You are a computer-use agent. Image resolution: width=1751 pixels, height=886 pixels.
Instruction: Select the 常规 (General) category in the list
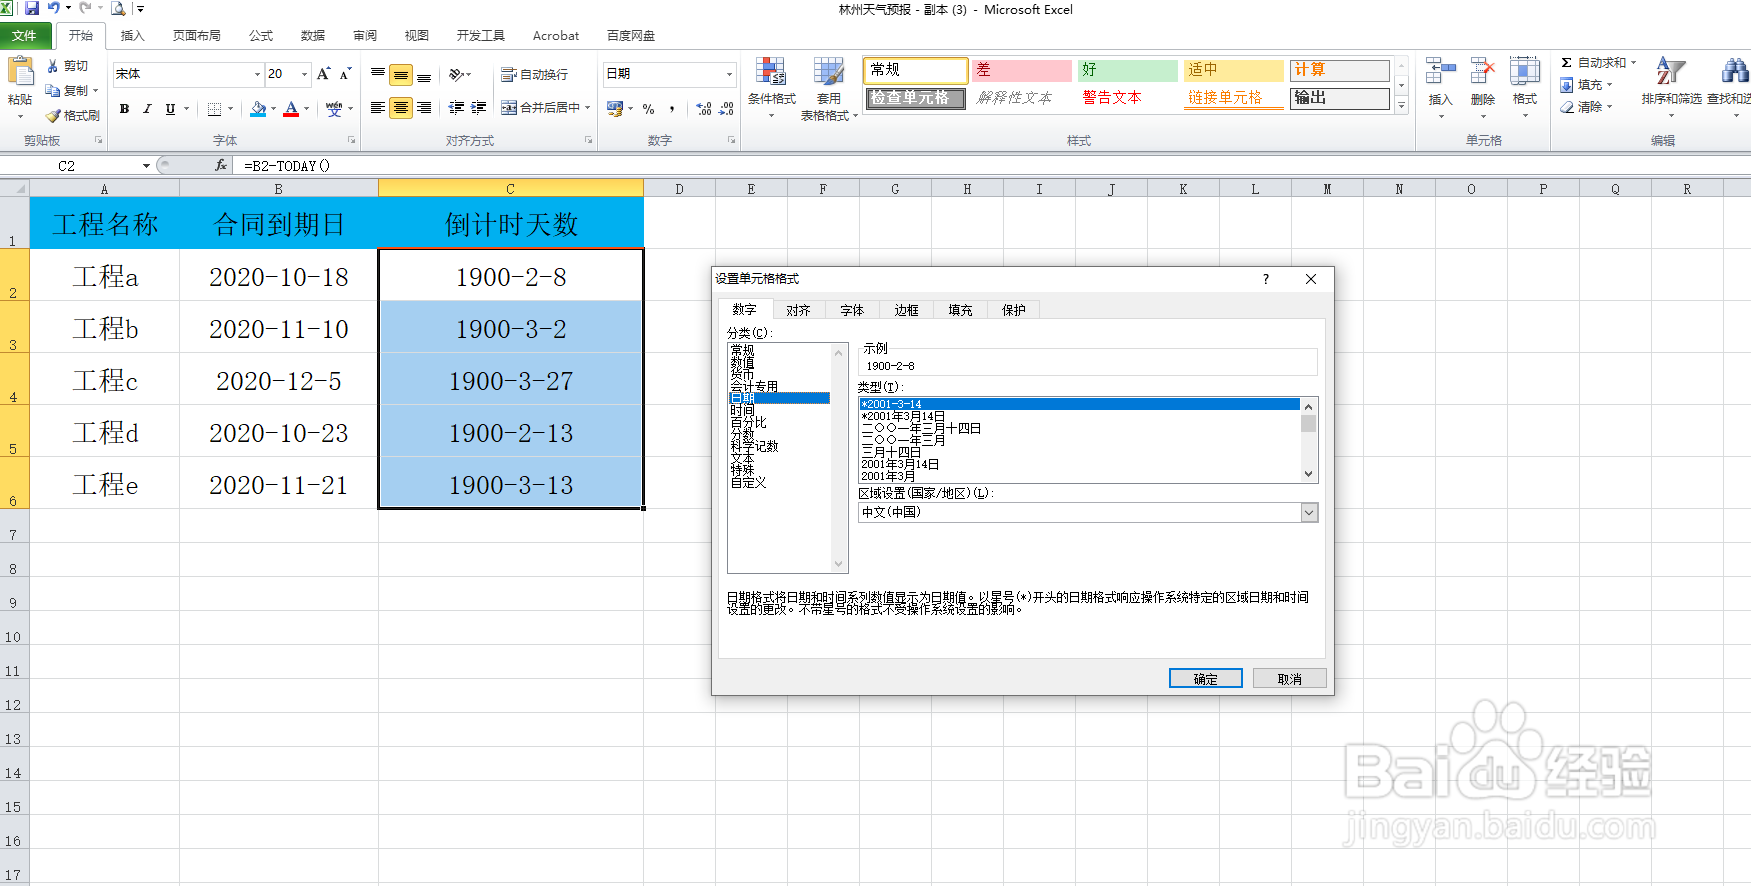tap(742, 350)
